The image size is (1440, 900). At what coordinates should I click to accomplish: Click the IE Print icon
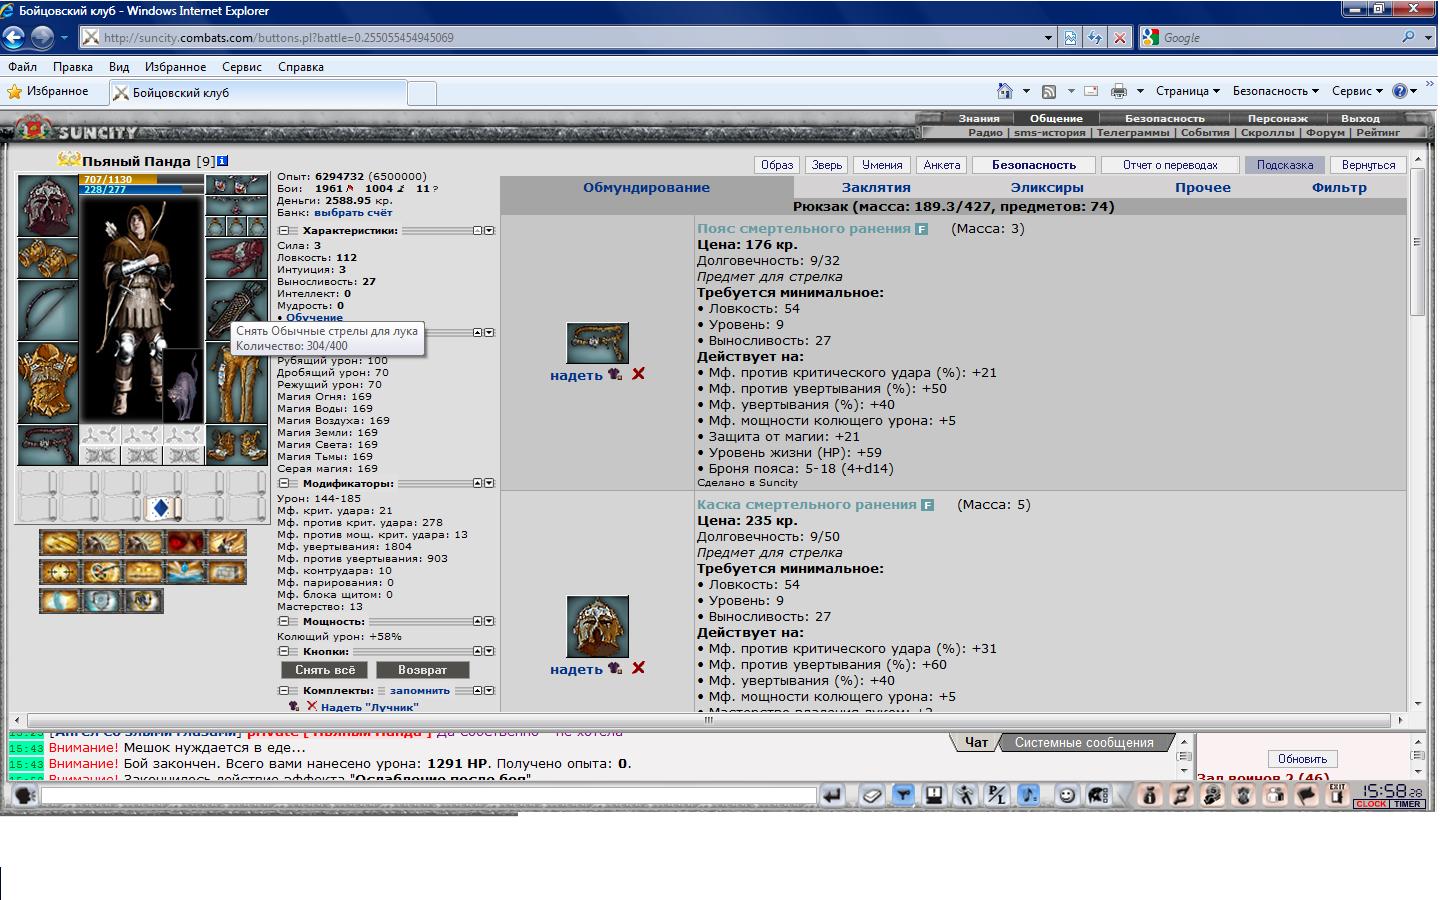point(1119,91)
